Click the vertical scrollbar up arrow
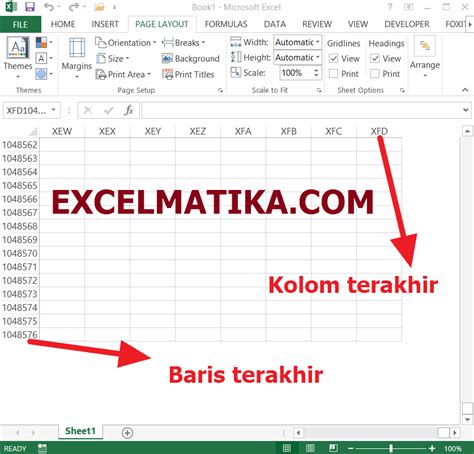The image size is (474, 454). (x=467, y=131)
